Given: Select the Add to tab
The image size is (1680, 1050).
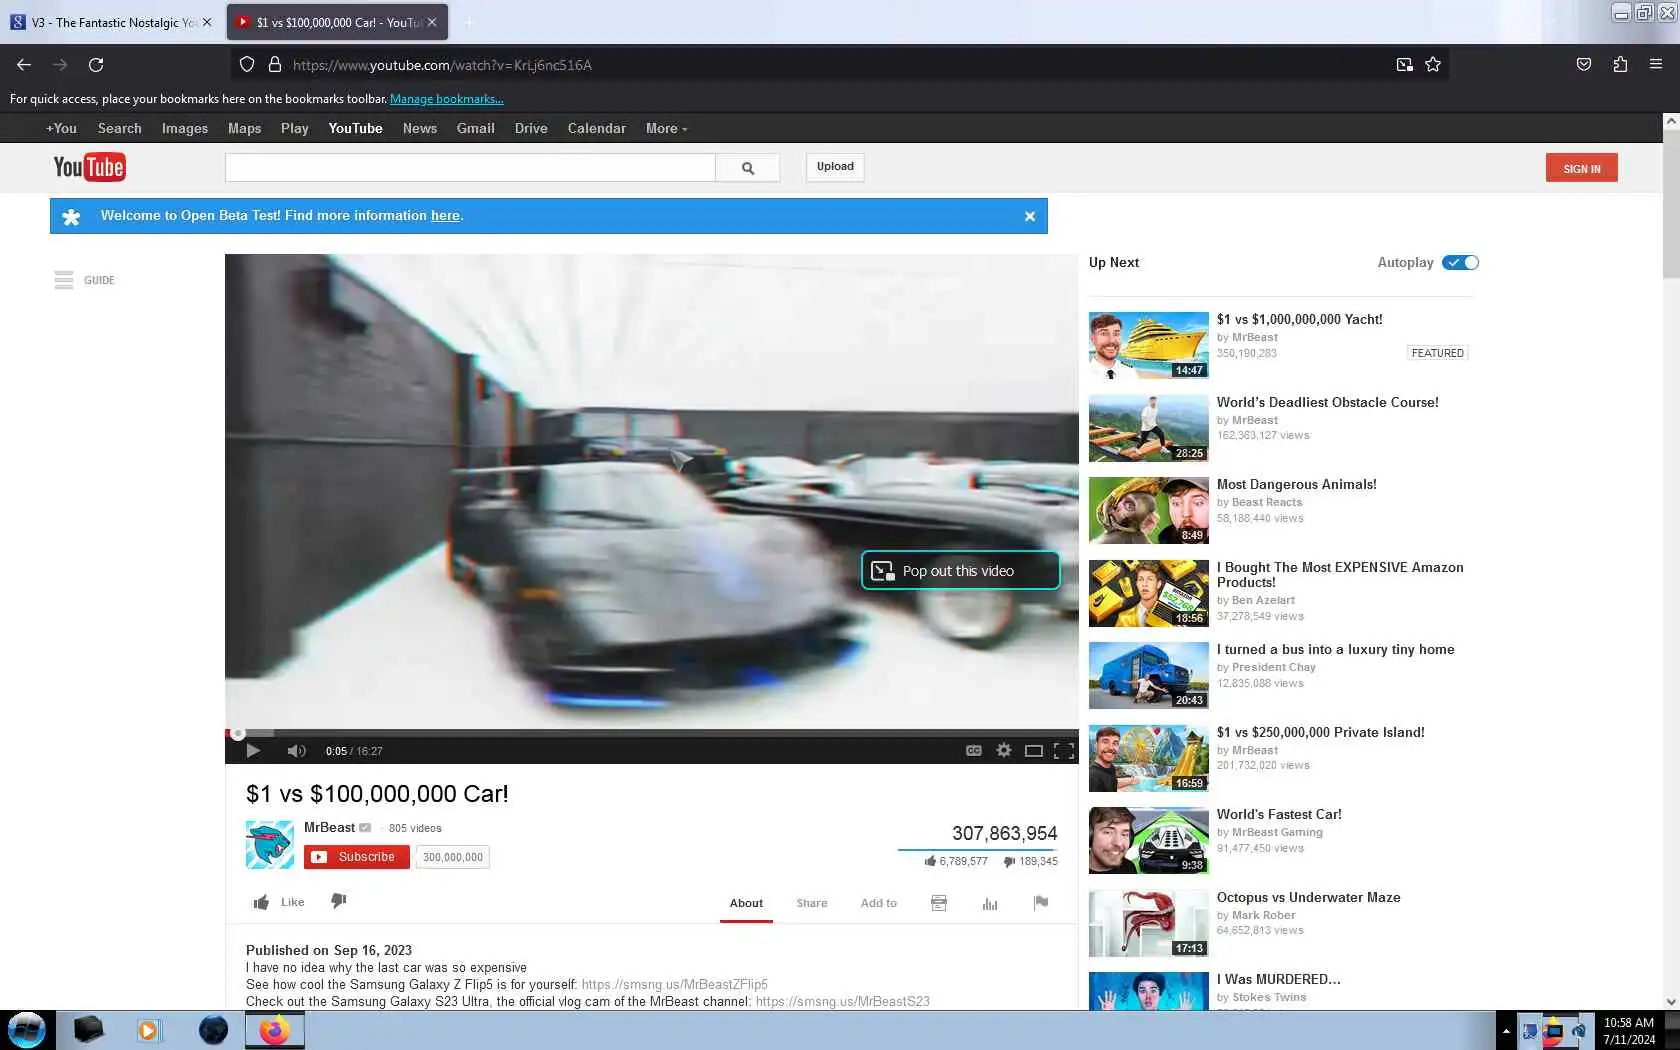Looking at the screenshot, I should tap(879, 903).
